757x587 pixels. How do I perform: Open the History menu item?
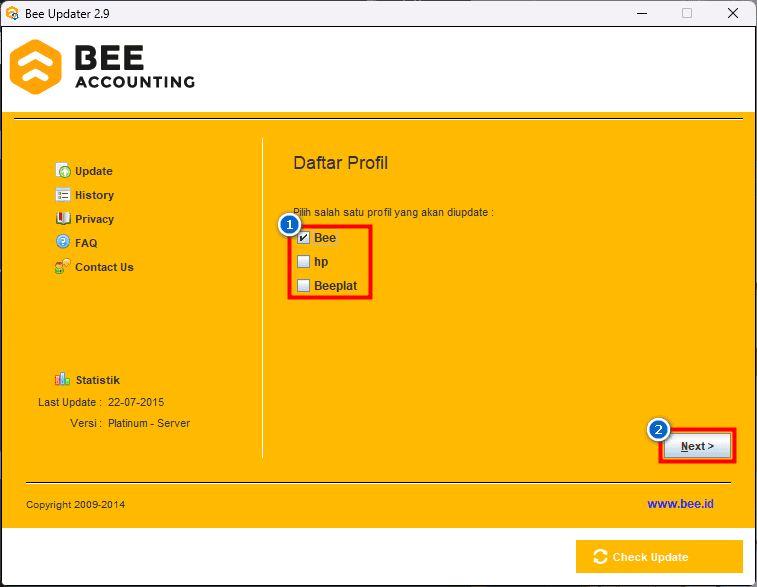click(x=95, y=195)
